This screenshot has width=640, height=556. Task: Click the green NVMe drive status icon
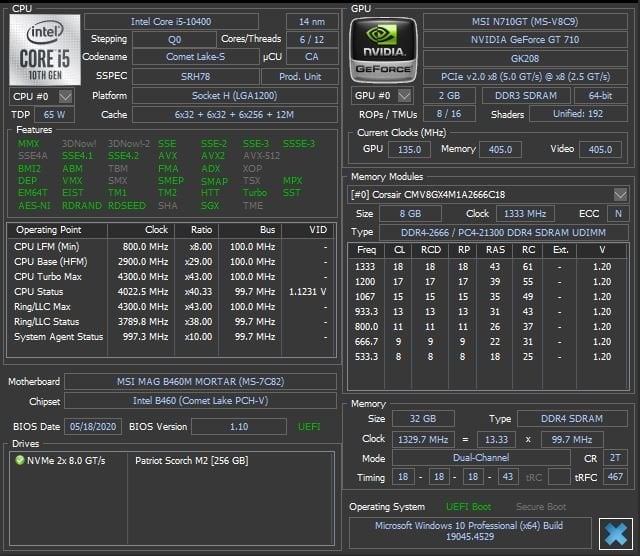[x=19, y=460]
